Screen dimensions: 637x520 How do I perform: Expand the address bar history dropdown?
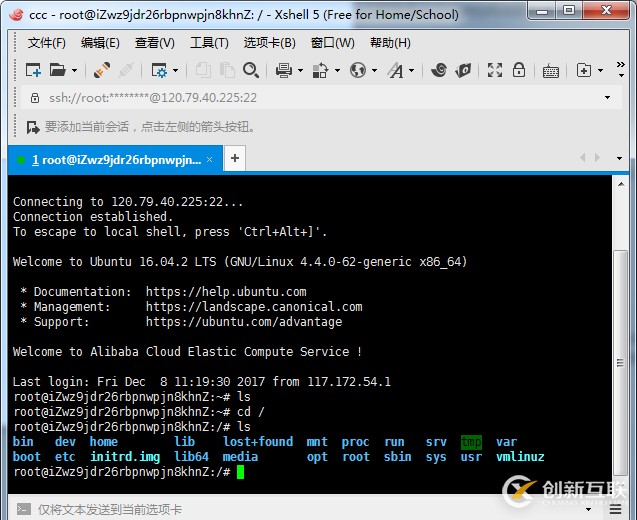pyautogui.click(x=608, y=98)
